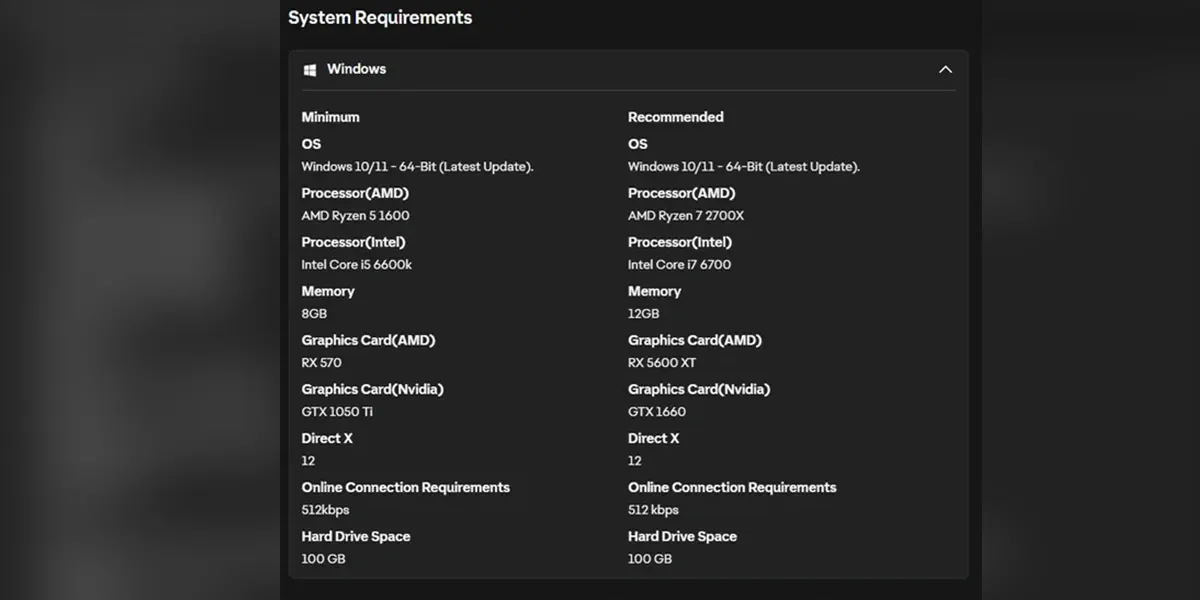
Task: Click the AMD Ryzen 5 1600 value
Action: tap(355, 215)
